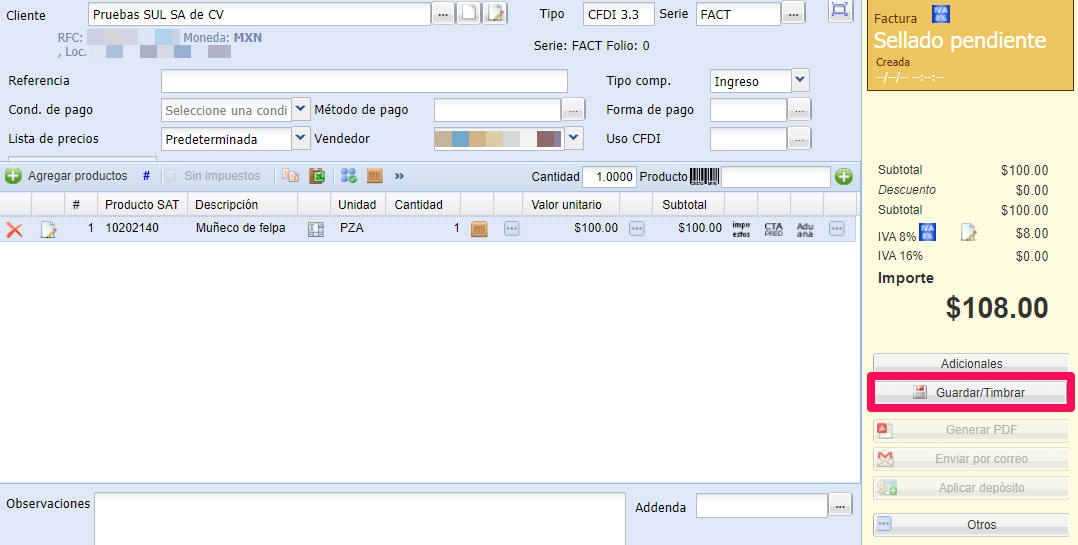Open the Adicionales button

pyautogui.click(x=971, y=364)
